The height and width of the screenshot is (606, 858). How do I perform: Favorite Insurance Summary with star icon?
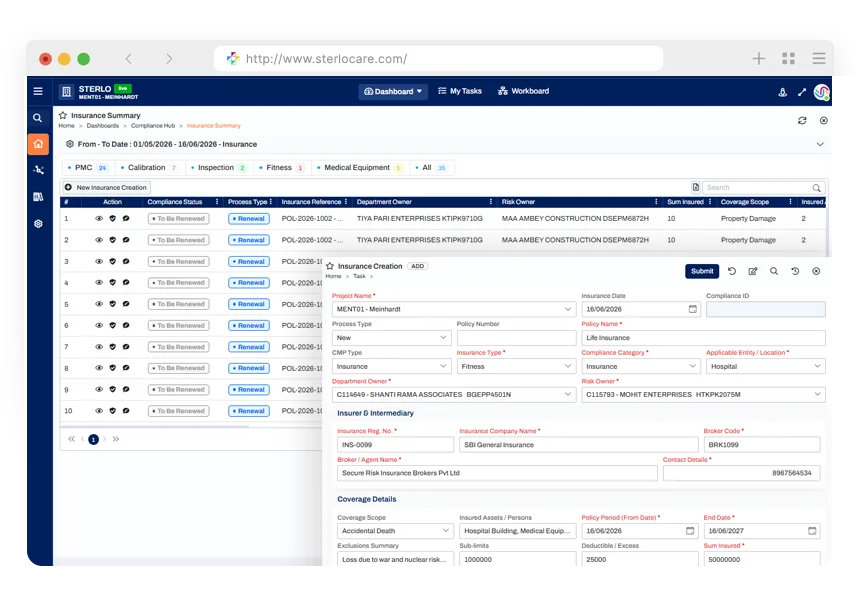[x=63, y=115]
